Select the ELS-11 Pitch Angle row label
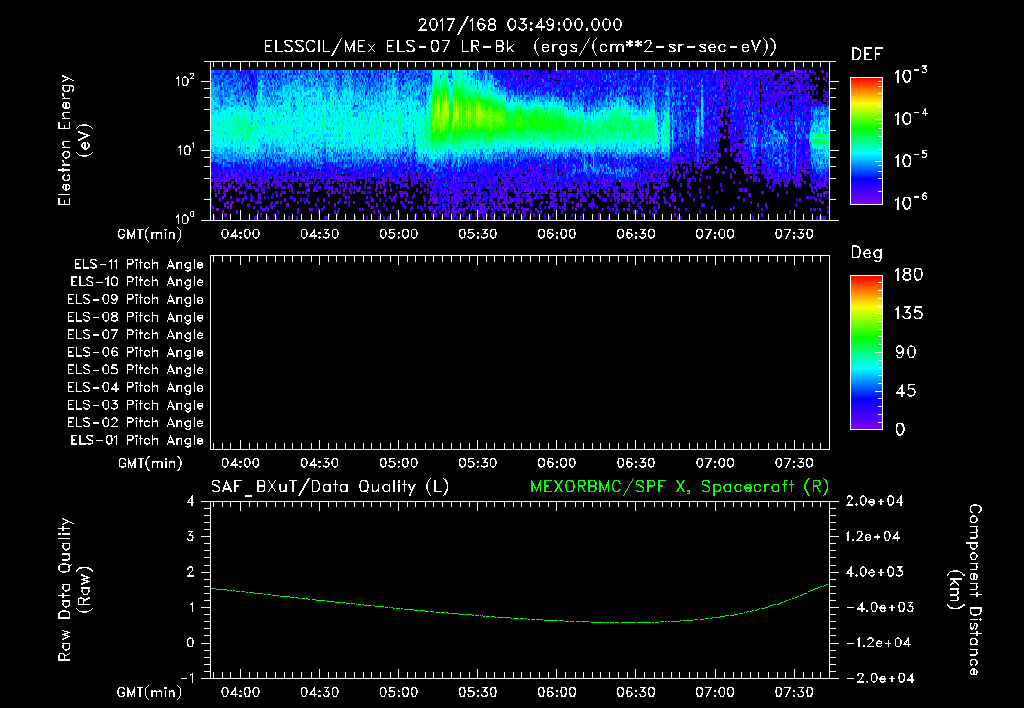1024x708 pixels. tap(138, 265)
